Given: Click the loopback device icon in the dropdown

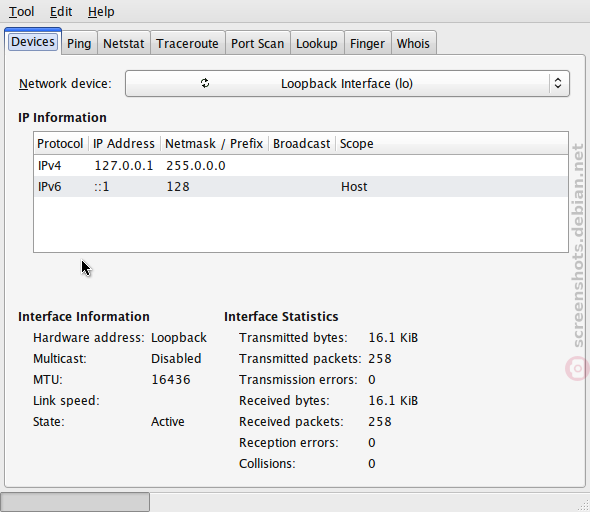Looking at the screenshot, I should click(x=205, y=83).
